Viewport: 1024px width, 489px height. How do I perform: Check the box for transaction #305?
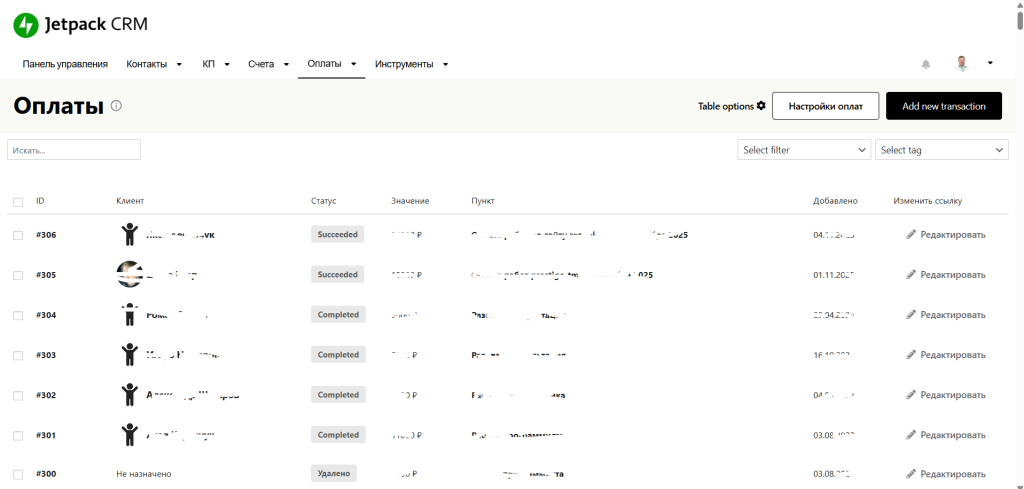pos(18,276)
